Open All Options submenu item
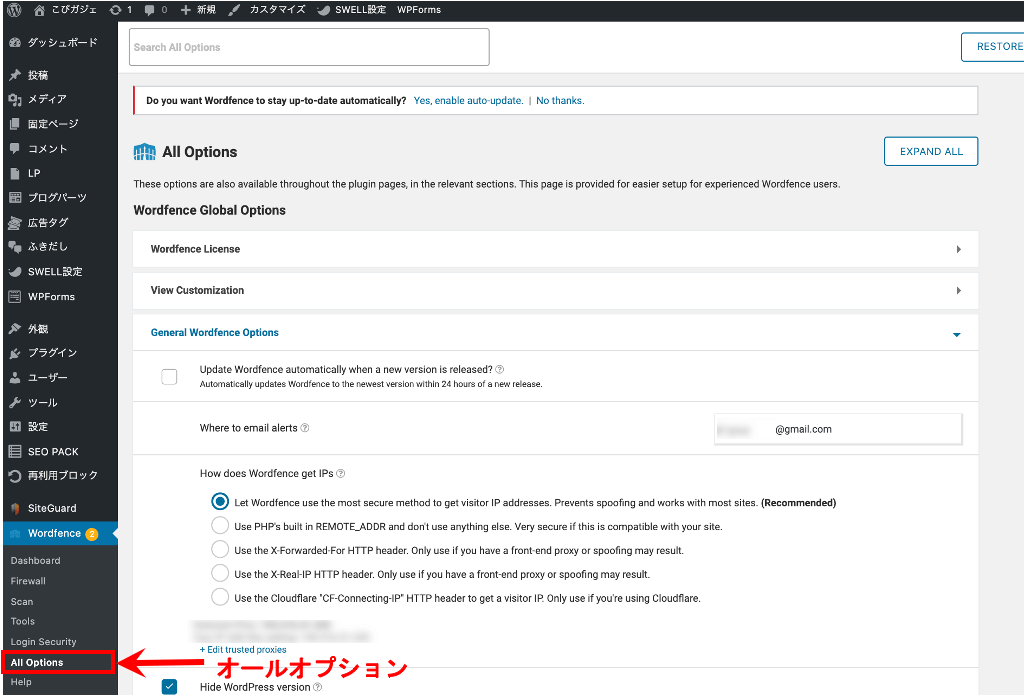The width and height of the screenshot is (1024, 696). 37,663
